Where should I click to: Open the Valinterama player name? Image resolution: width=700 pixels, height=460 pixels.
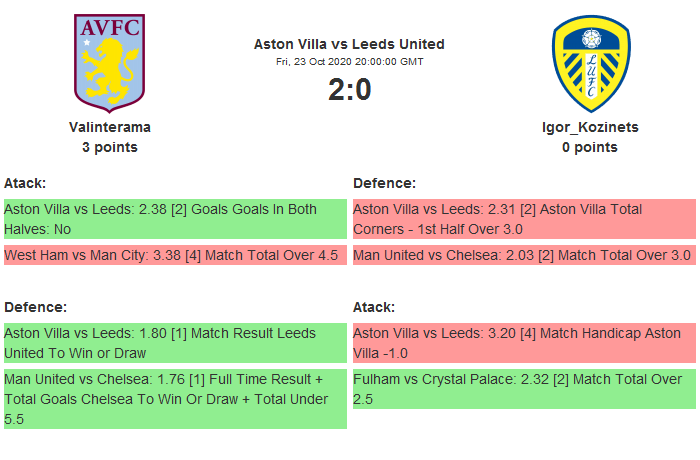click(x=110, y=127)
